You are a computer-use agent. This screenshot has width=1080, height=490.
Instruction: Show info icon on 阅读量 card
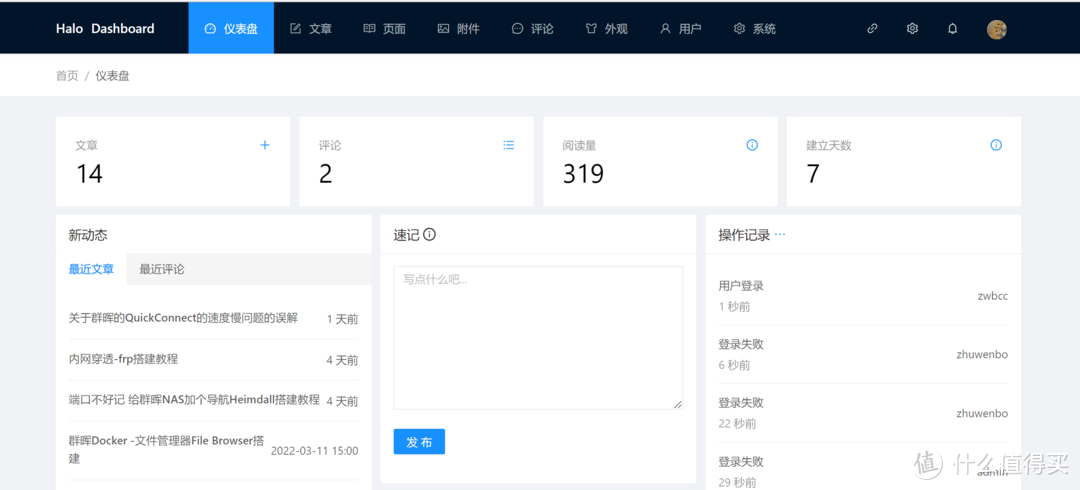tap(752, 145)
